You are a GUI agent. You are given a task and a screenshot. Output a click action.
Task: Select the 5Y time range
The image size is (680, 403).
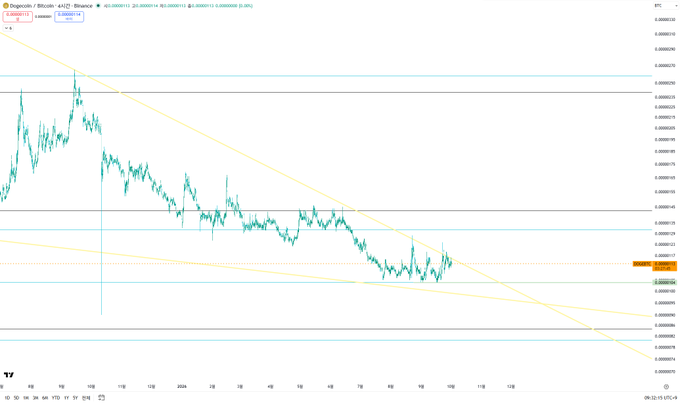tap(75, 398)
